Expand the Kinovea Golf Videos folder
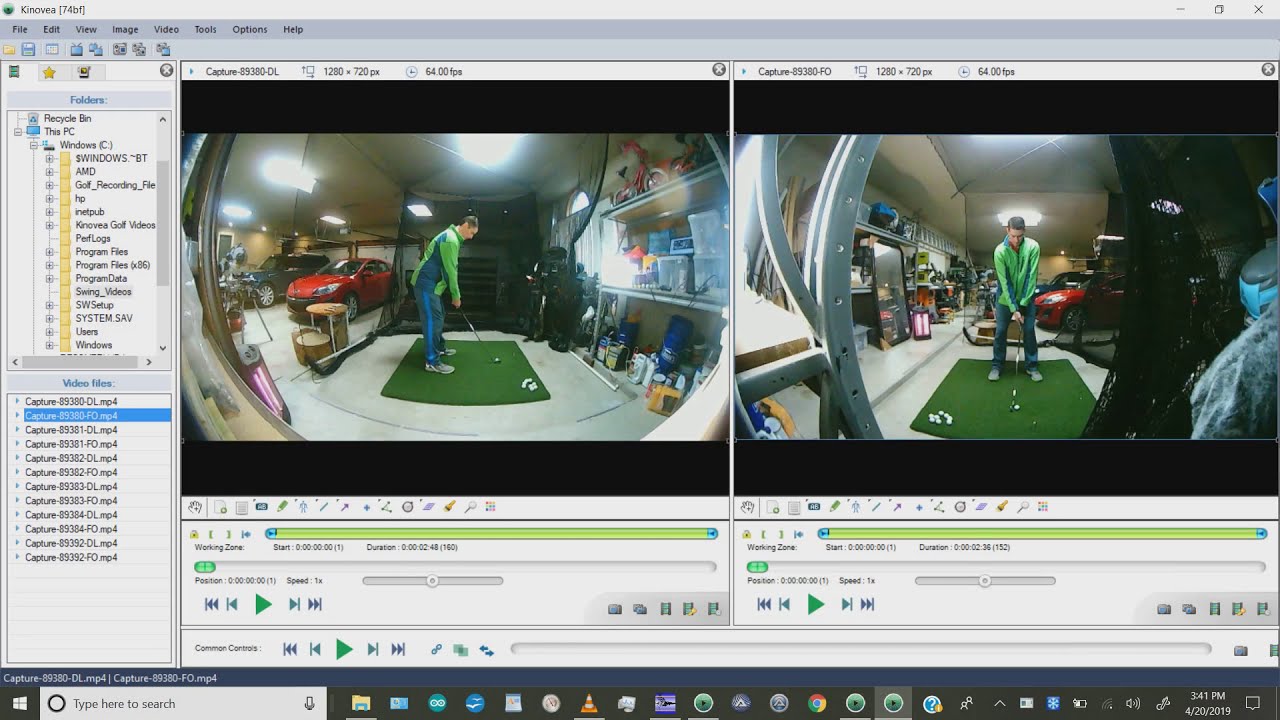This screenshot has height=720, width=1280. point(50,225)
